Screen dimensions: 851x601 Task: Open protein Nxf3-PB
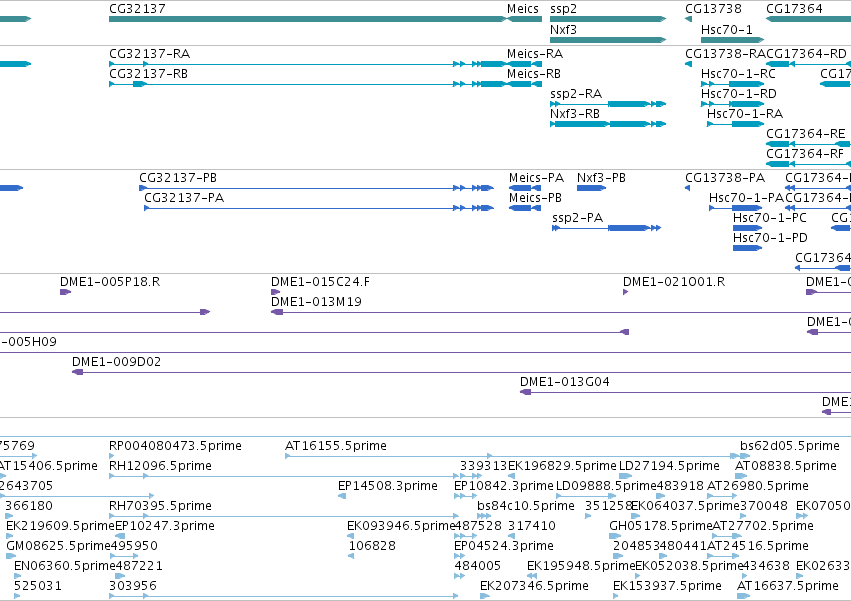pos(601,178)
